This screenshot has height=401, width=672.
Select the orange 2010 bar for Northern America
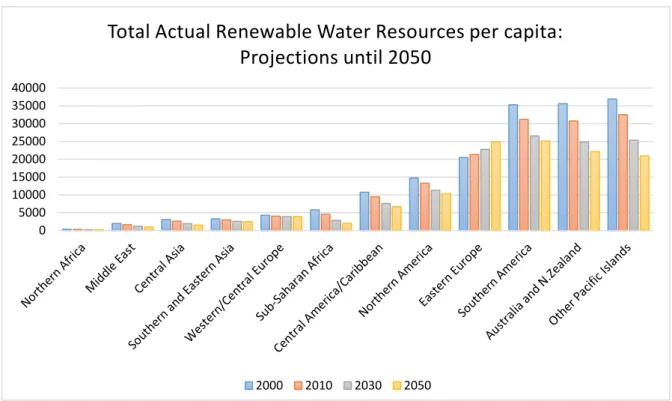pos(424,207)
